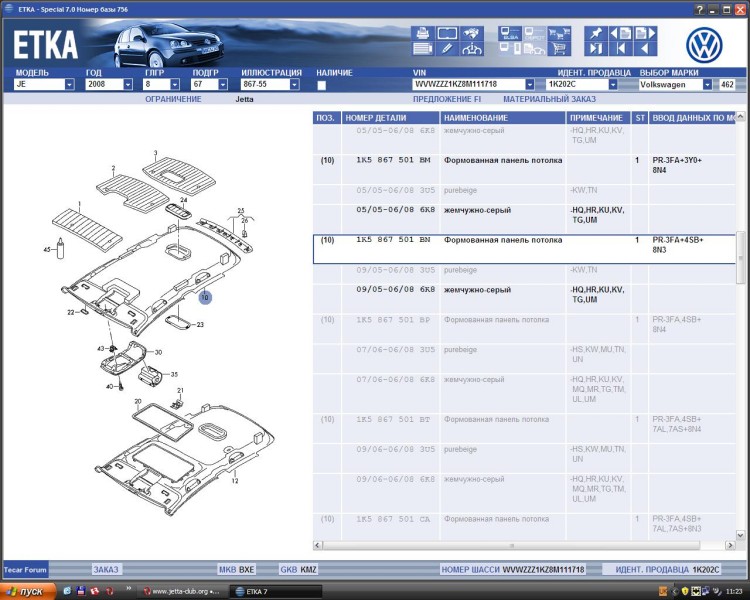The width and height of the screenshot is (750, 600).
Task: Select part row 1K5 867 501 CA
Action: coord(524,527)
